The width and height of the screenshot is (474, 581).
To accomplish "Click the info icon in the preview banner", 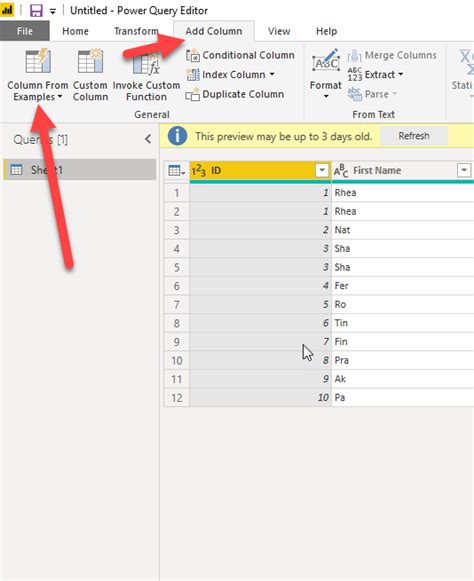I will coord(177,136).
